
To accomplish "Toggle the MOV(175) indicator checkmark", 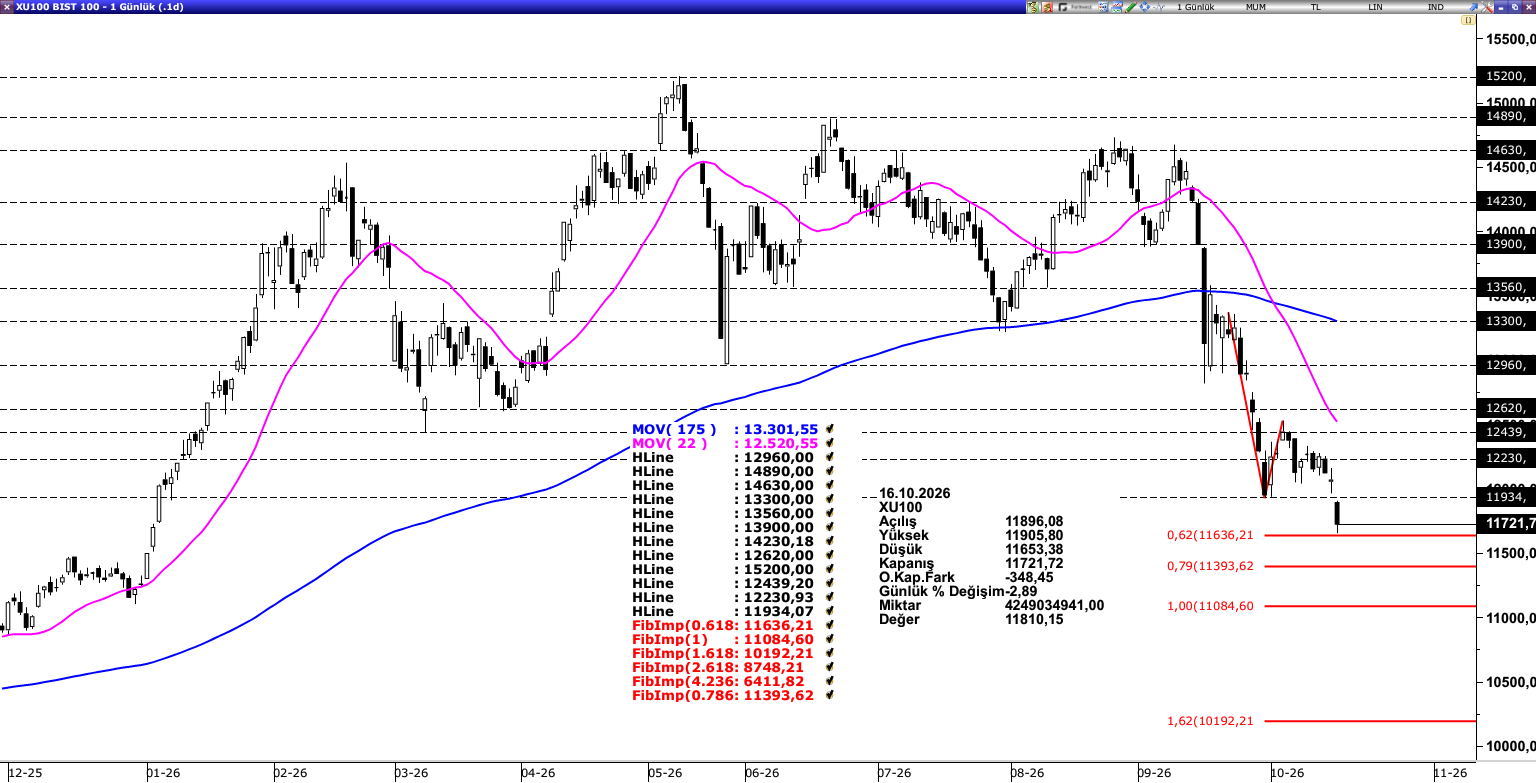I will [830, 429].
